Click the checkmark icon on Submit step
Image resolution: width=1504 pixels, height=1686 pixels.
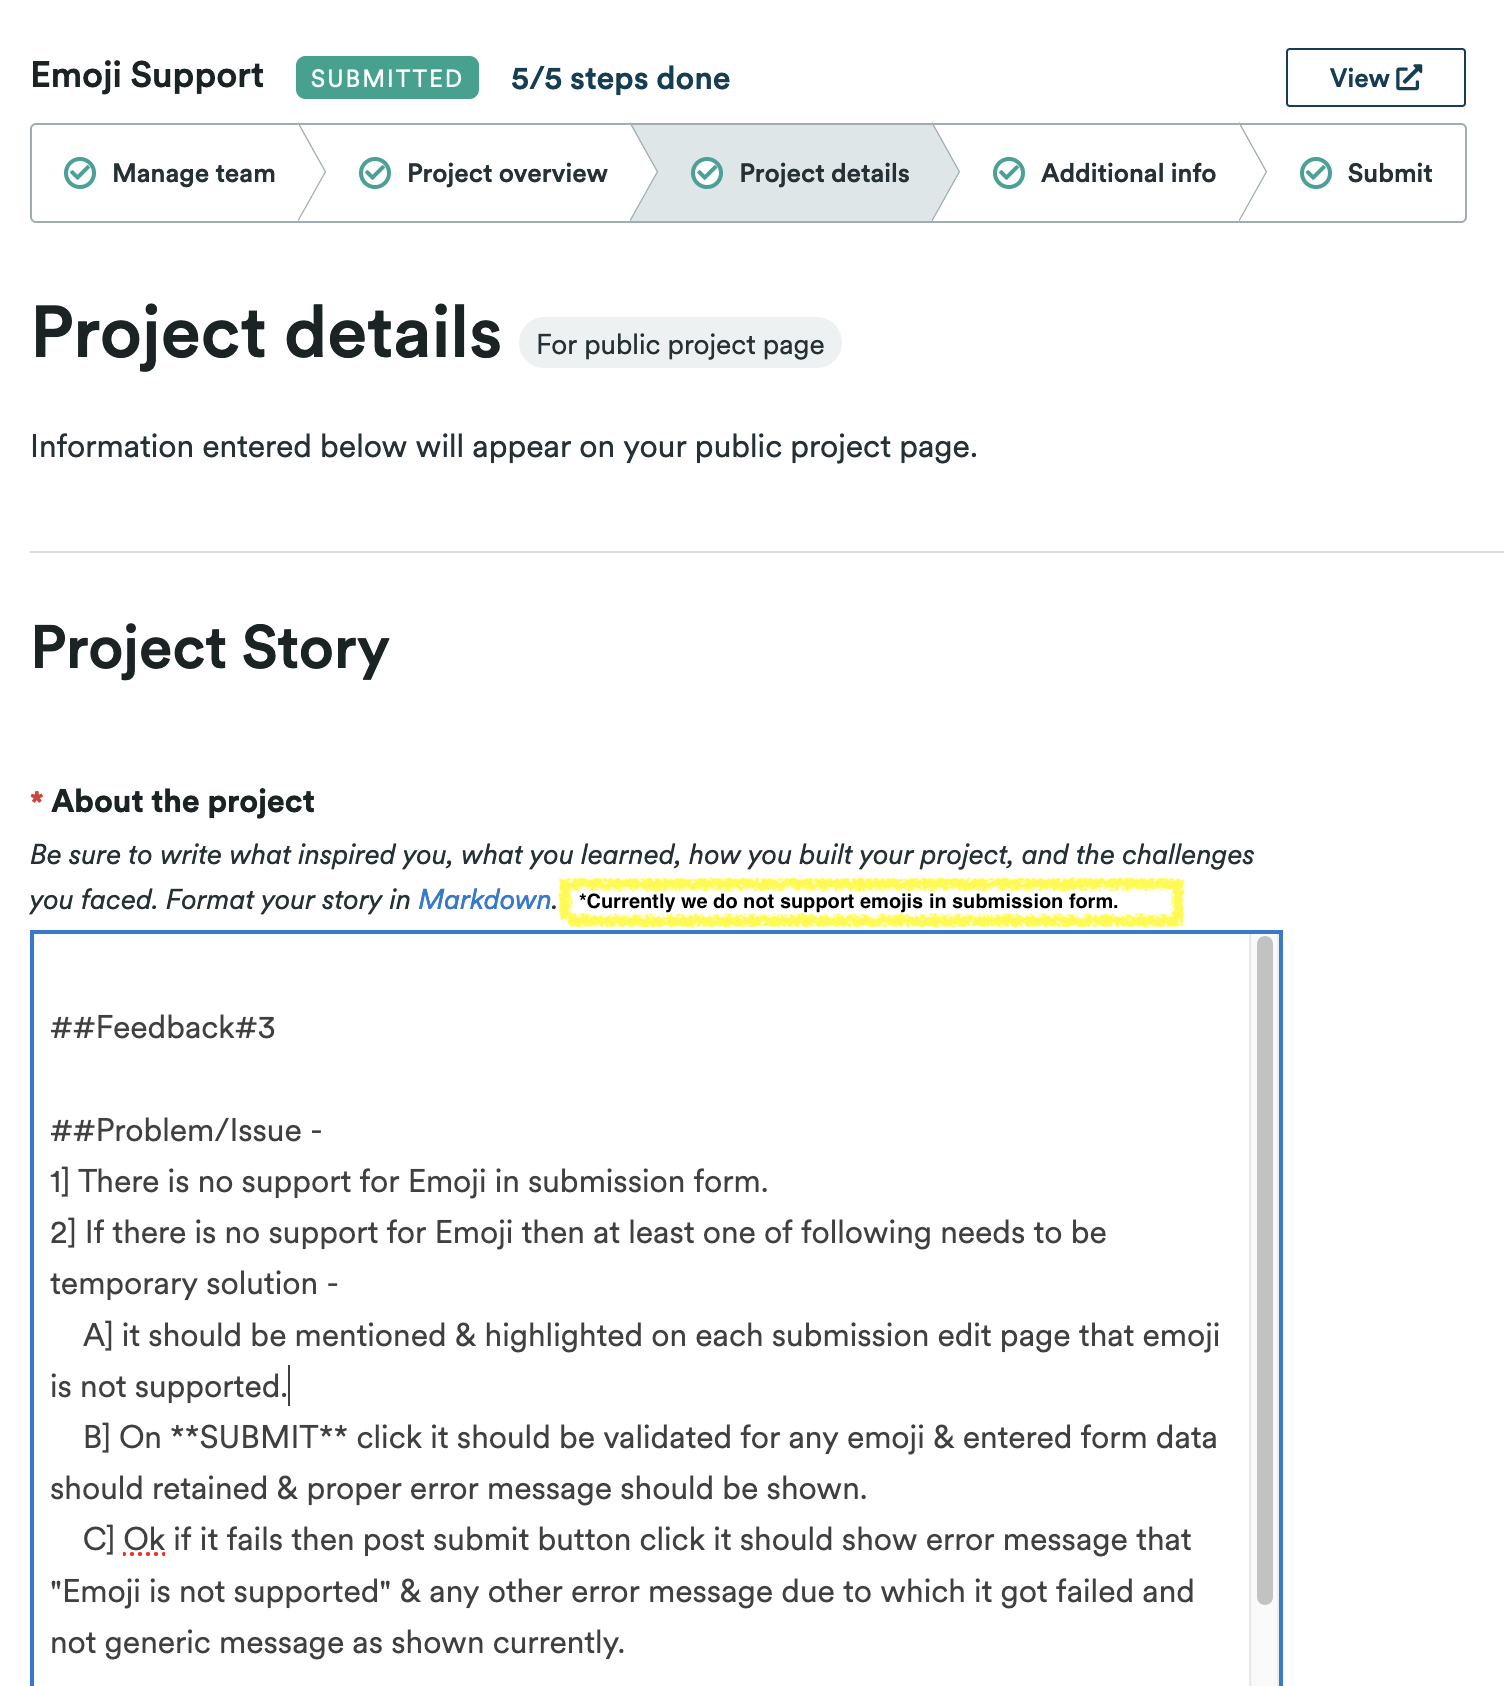coord(1317,173)
